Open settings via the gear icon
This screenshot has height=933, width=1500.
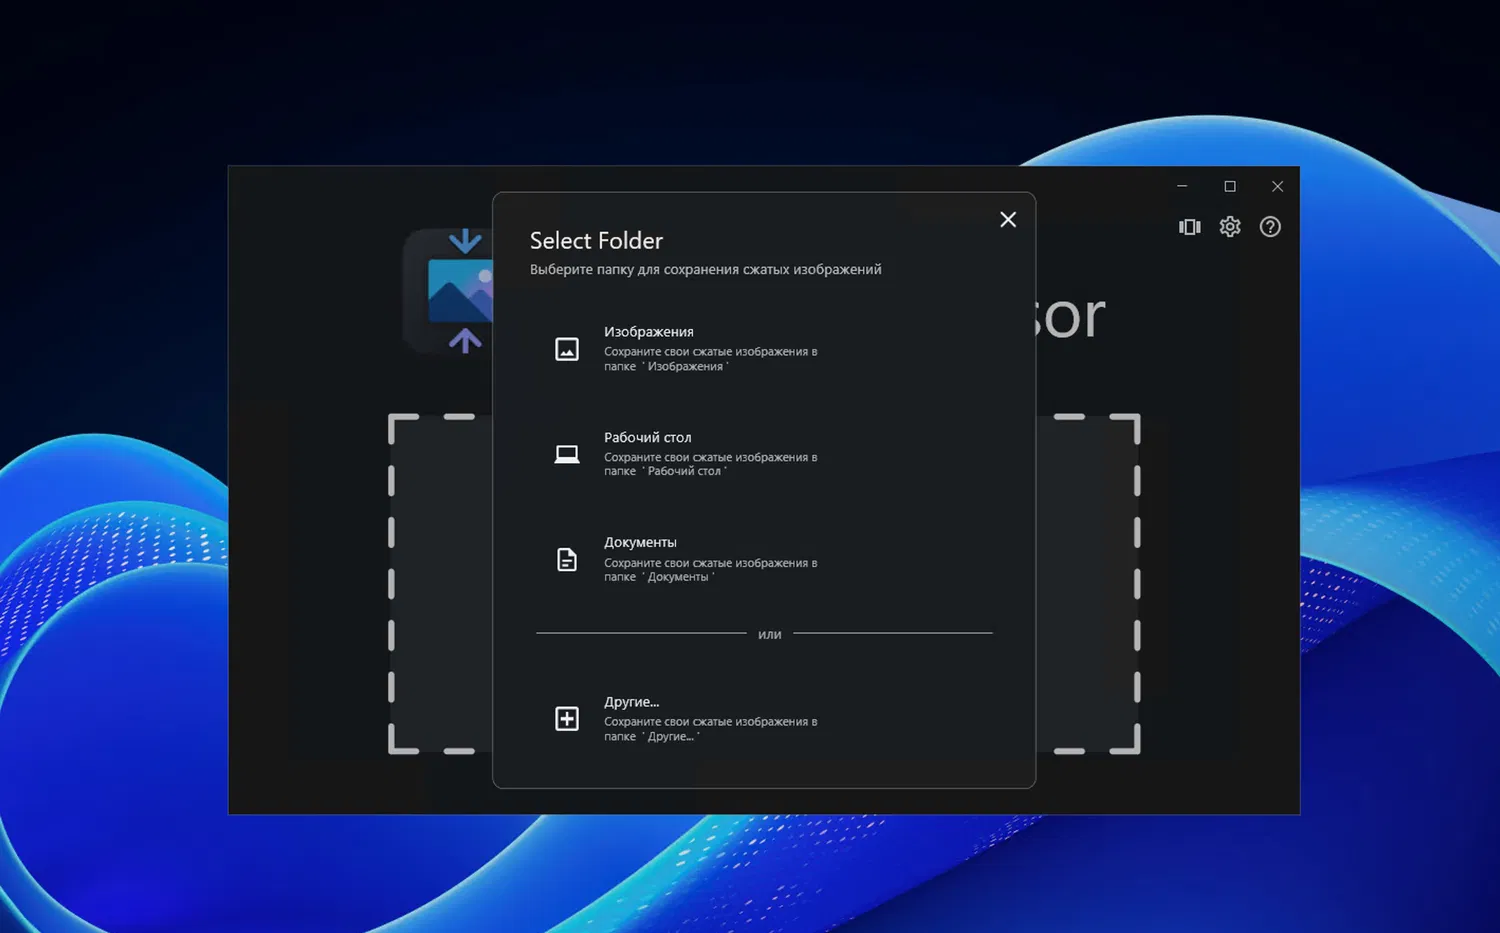(x=1230, y=227)
